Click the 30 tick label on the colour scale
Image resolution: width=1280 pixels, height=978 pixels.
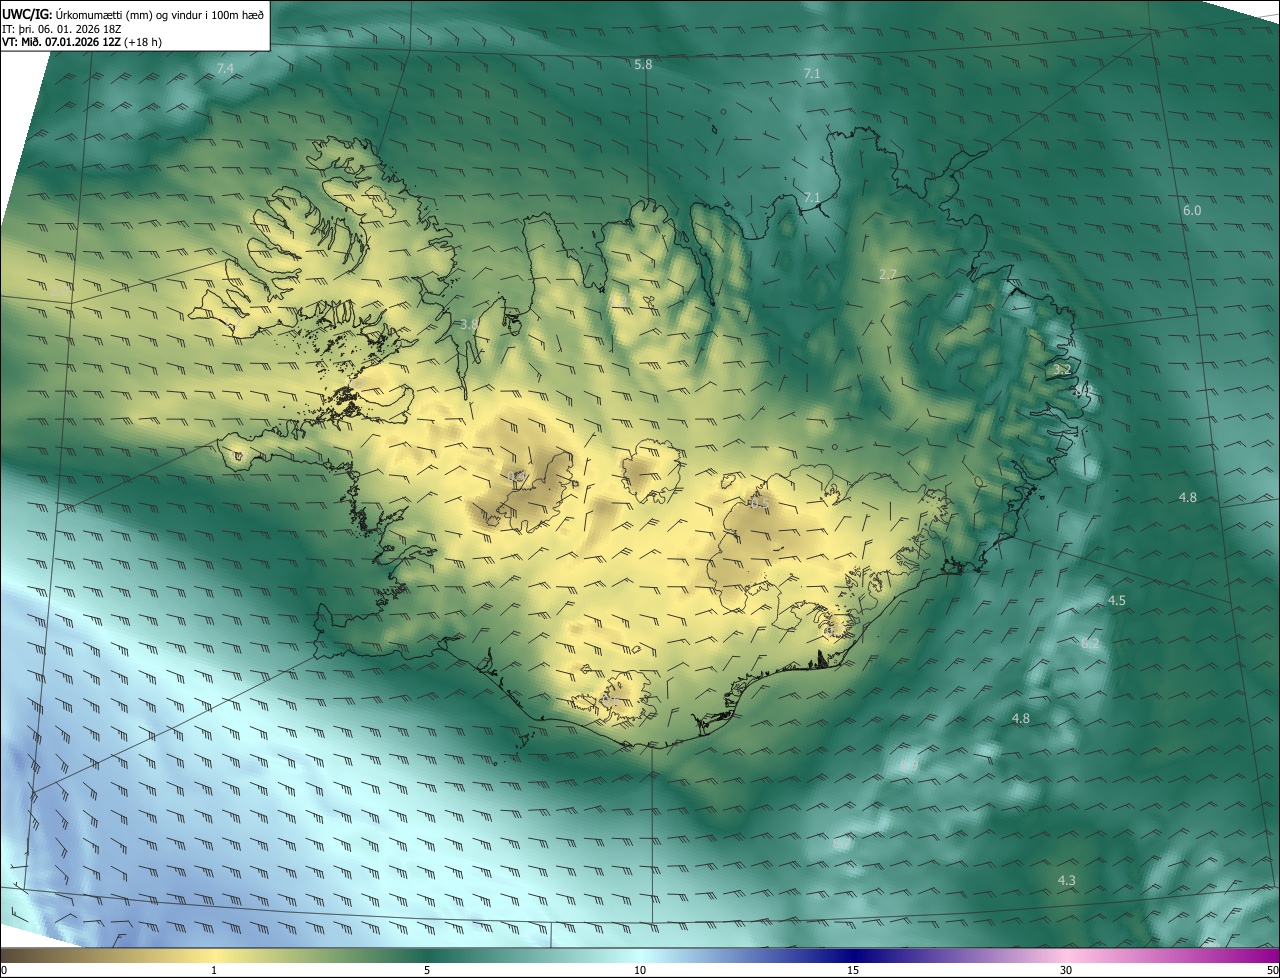(x=1066, y=971)
